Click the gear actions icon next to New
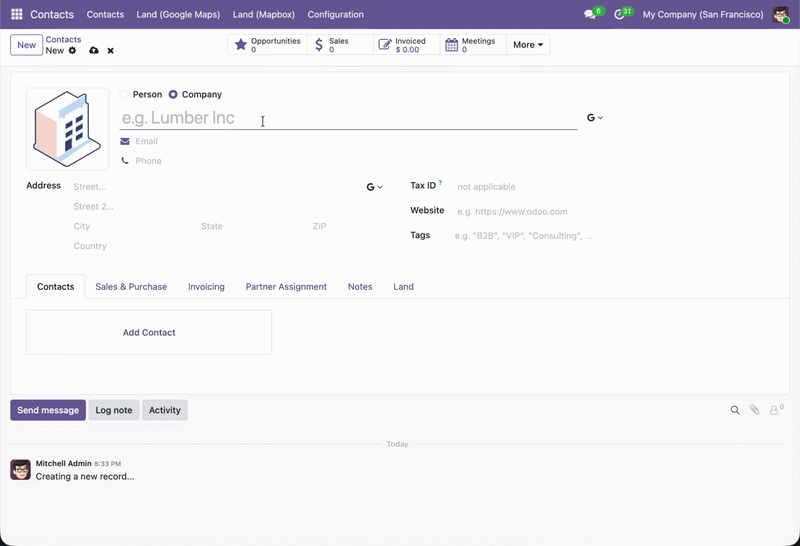The width and height of the screenshot is (800, 546). coord(72,51)
